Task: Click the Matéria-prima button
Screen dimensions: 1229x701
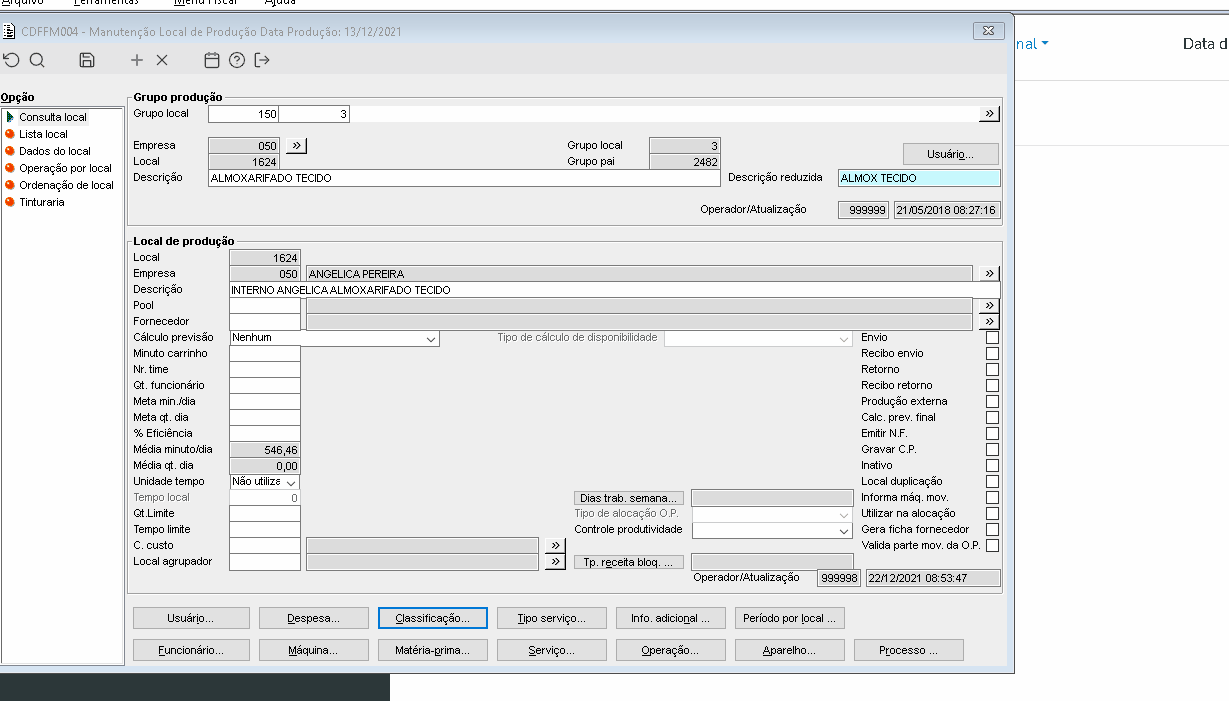Action: click(x=433, y=650)
